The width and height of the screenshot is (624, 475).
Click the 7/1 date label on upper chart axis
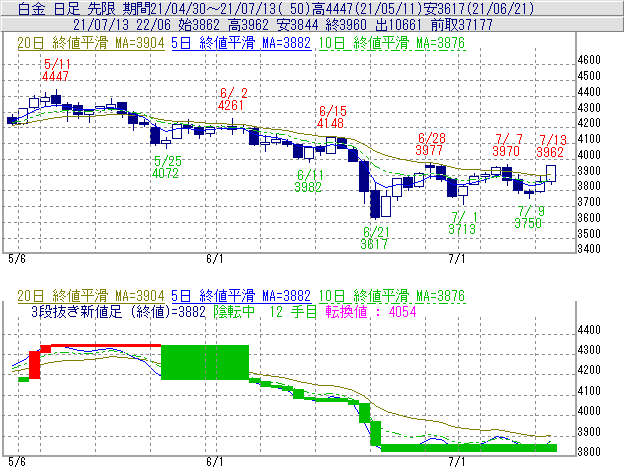(x=457, y=259)
